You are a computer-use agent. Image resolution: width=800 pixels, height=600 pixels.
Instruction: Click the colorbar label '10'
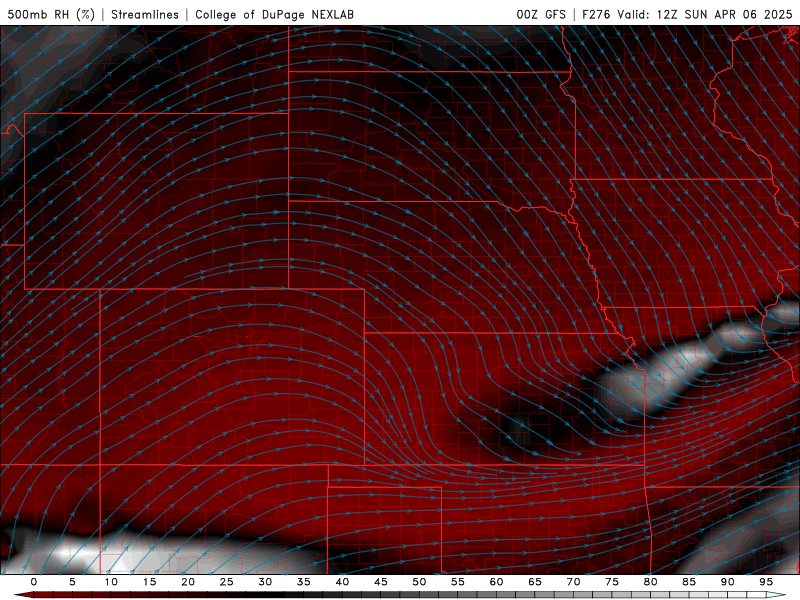[x=111, y=582]
